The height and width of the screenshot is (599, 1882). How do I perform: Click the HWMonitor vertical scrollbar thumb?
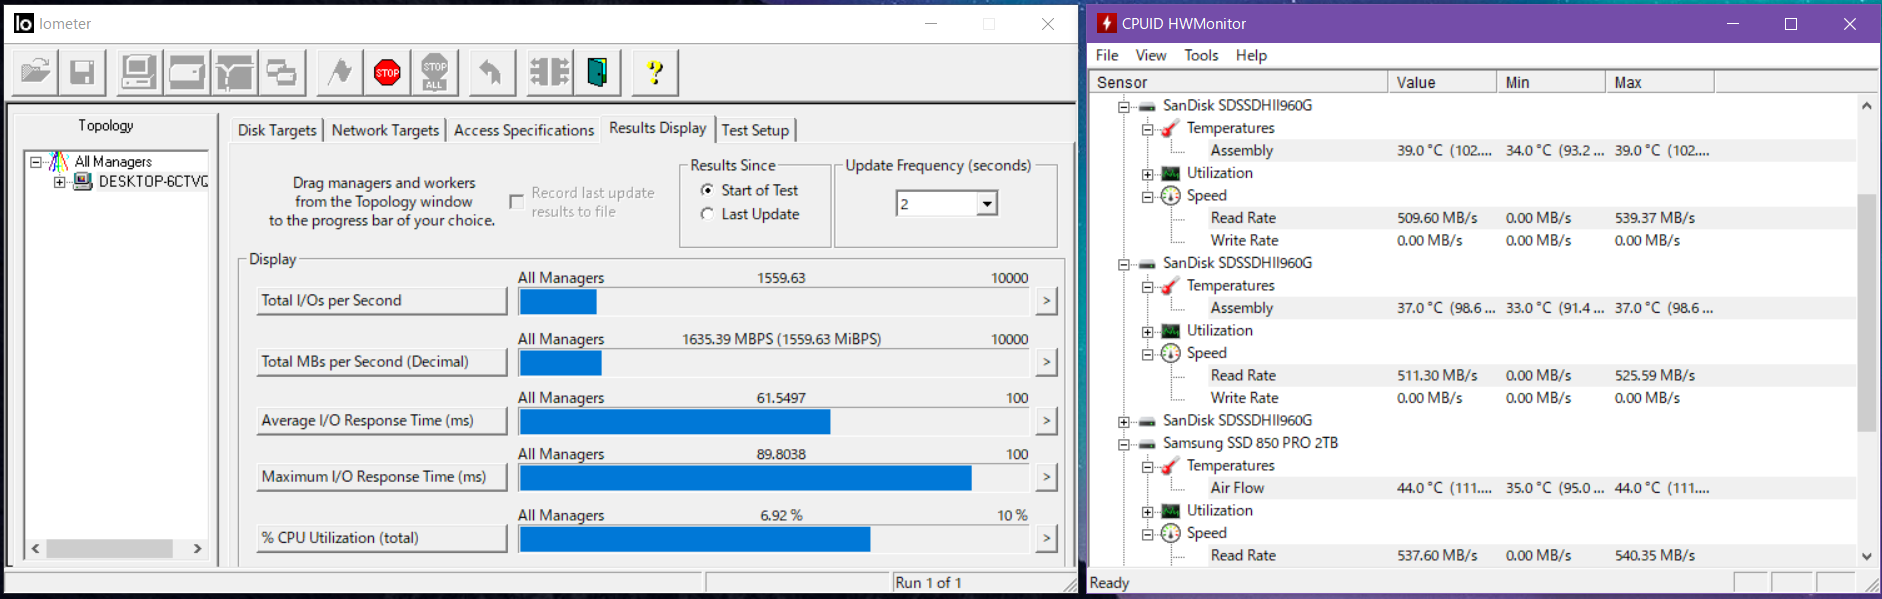(x=1866, y=312)
